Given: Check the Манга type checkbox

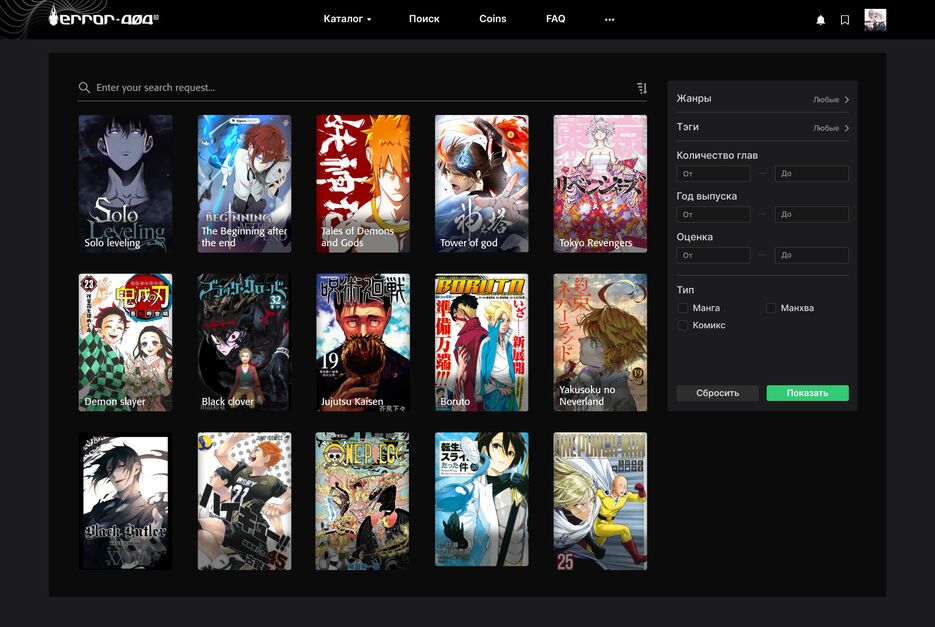Looking at the screenshot, I should pos(683,308).
